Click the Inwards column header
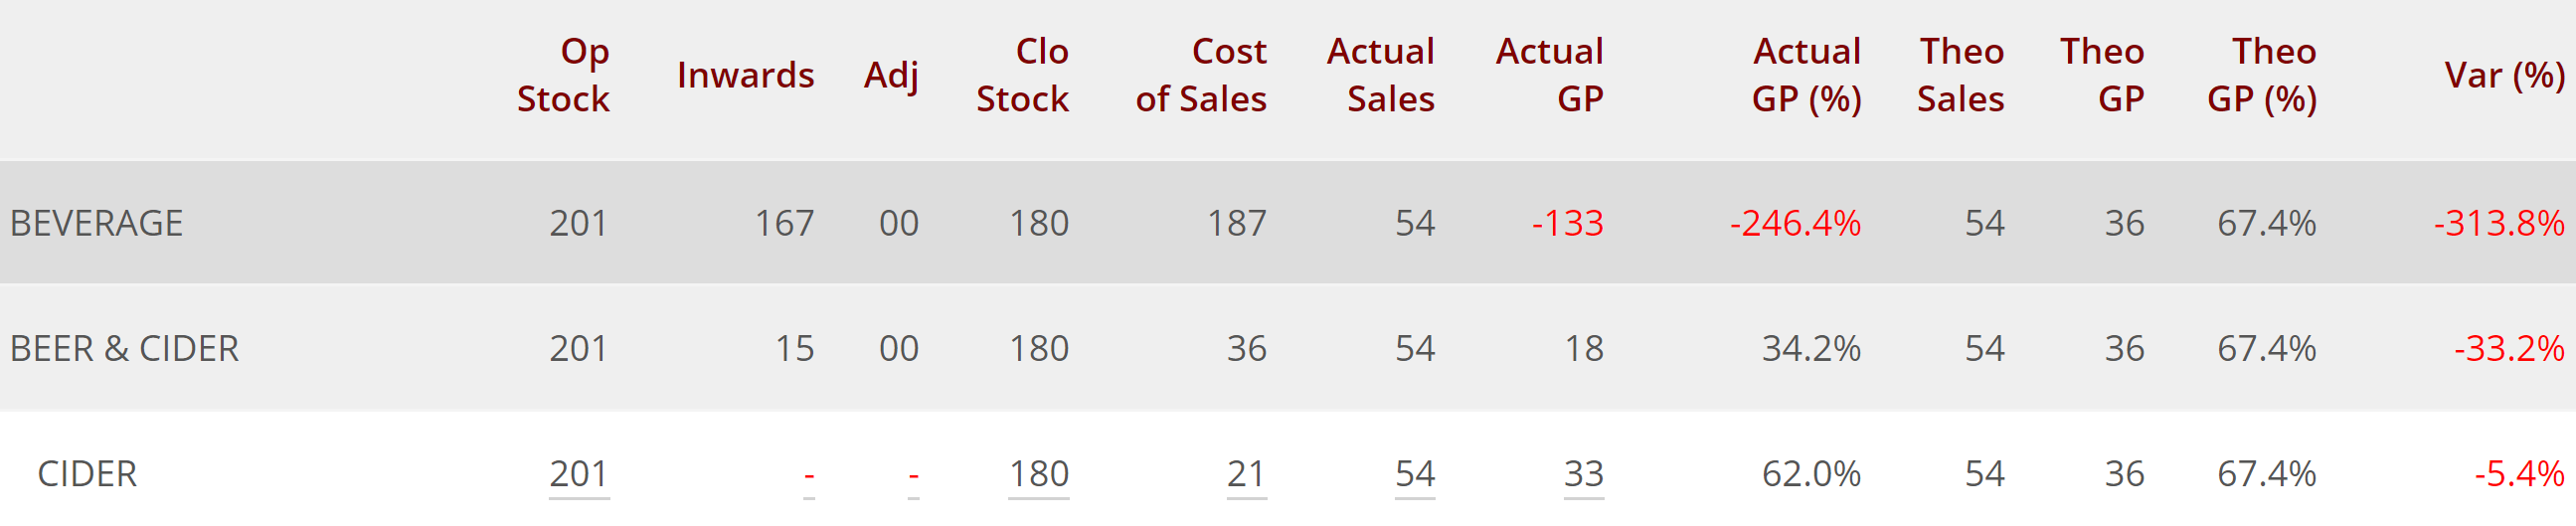The width and height of the screenshot is (2576, 526). point(745,75)
